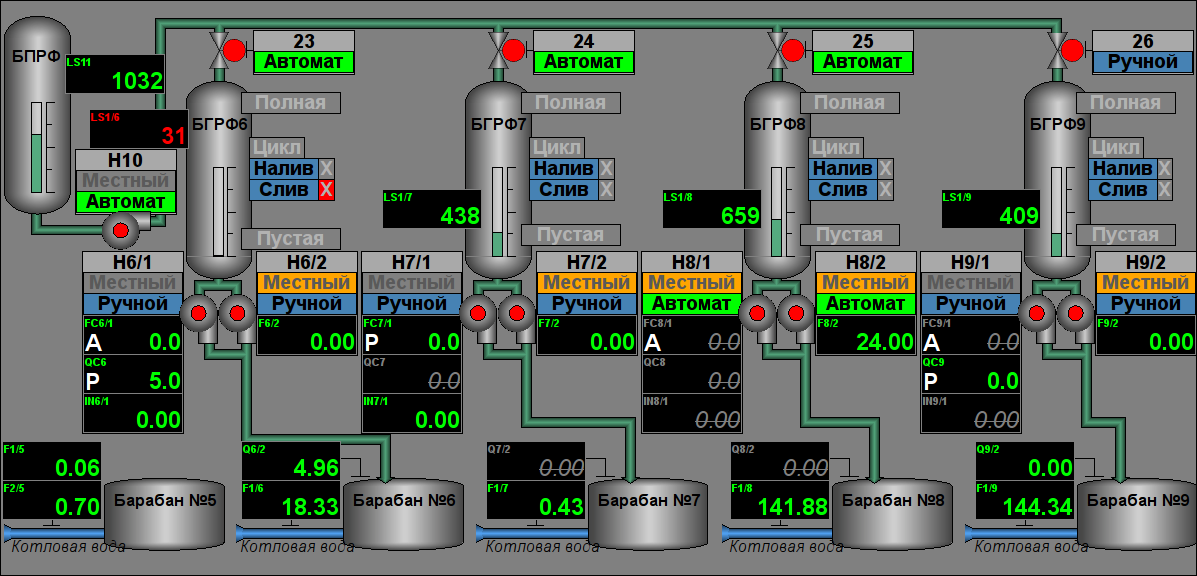Click the БПРФ tank level gauge bar
Image resolution: width=1197 pixels, height=576 pixels.
click(x=37, y=147)
